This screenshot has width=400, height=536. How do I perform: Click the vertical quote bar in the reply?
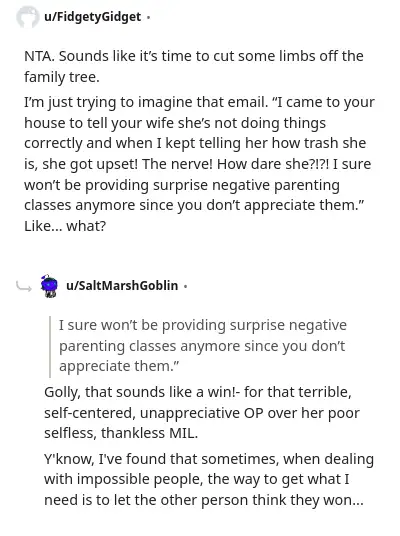coord(50,347)
